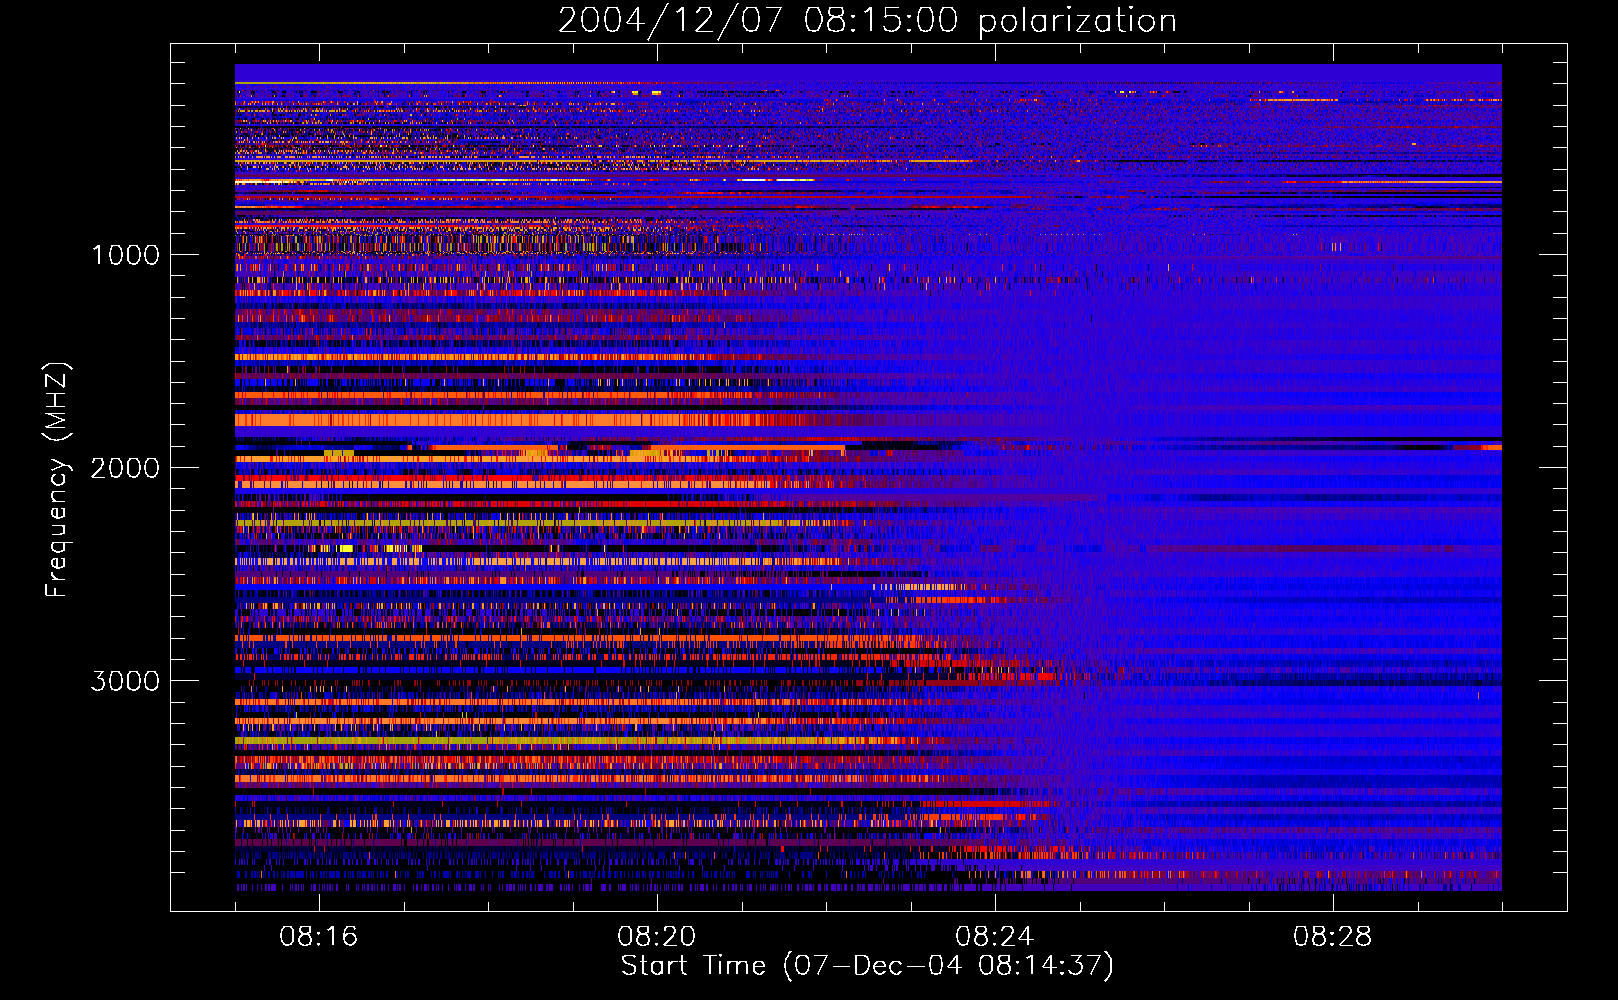Select the '3000' frequency axis label
The width and height of the screenshot is (1618, 1000).
click(126, 681)
